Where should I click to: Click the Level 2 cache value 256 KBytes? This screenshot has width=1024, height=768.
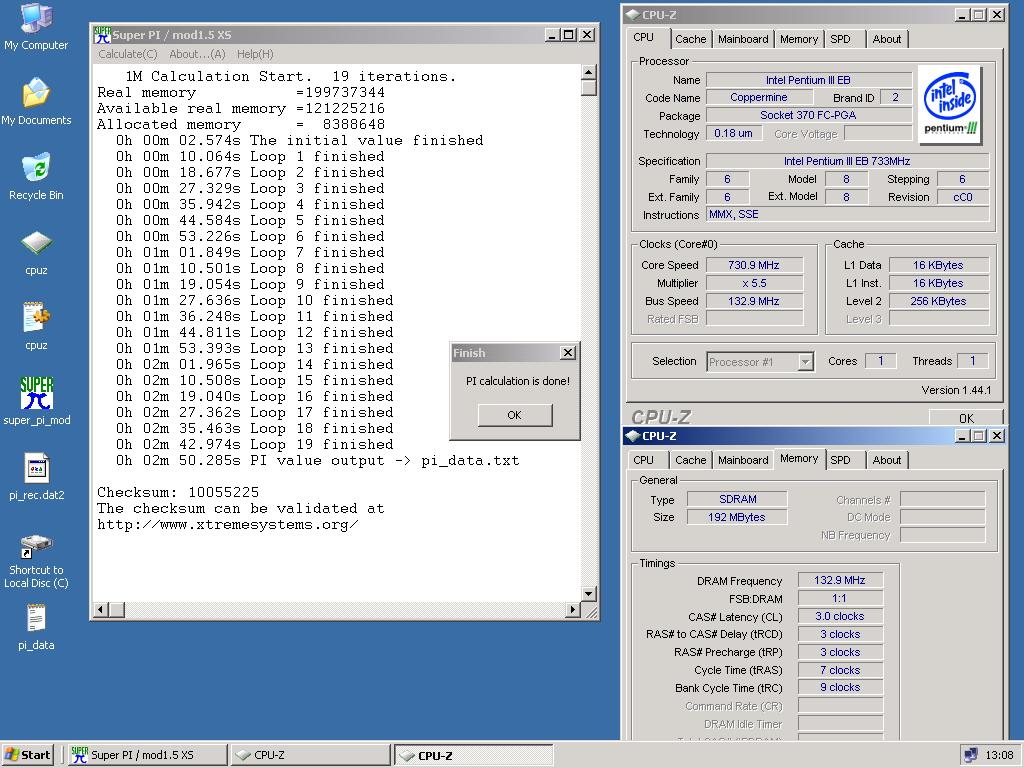(x=938, y=301)
